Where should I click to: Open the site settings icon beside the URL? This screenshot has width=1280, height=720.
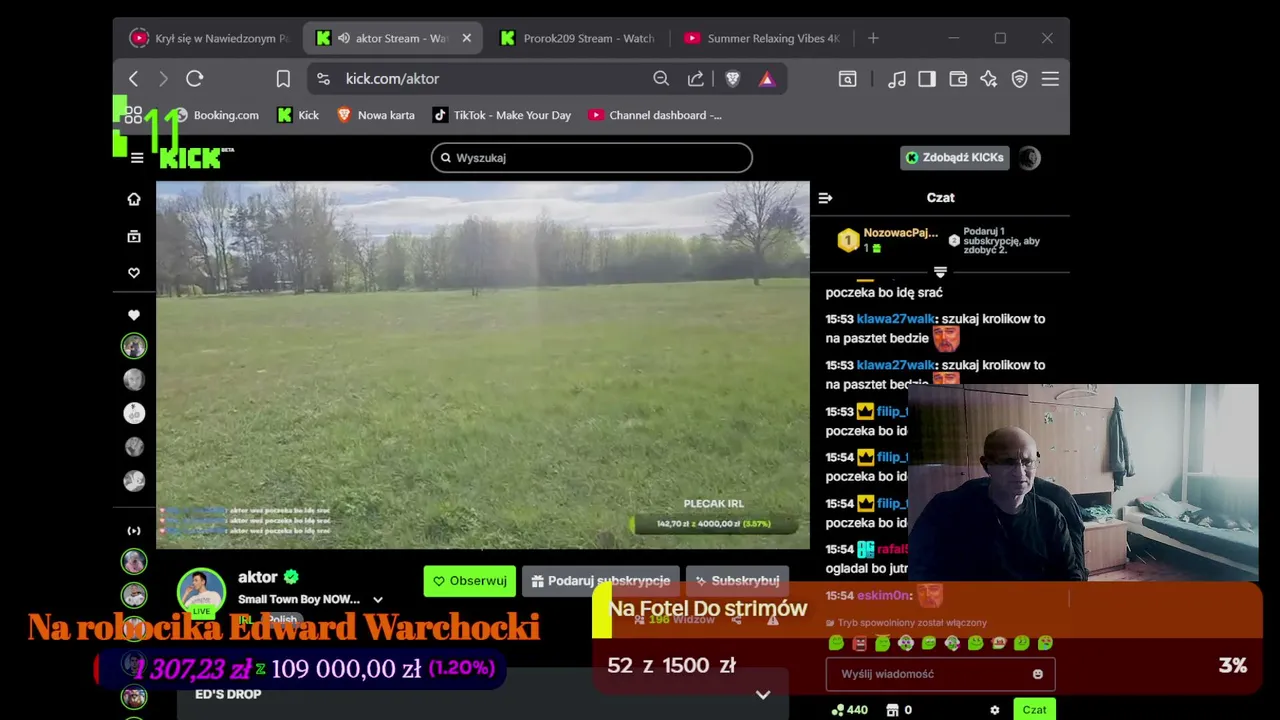click(x=322, y=79)
